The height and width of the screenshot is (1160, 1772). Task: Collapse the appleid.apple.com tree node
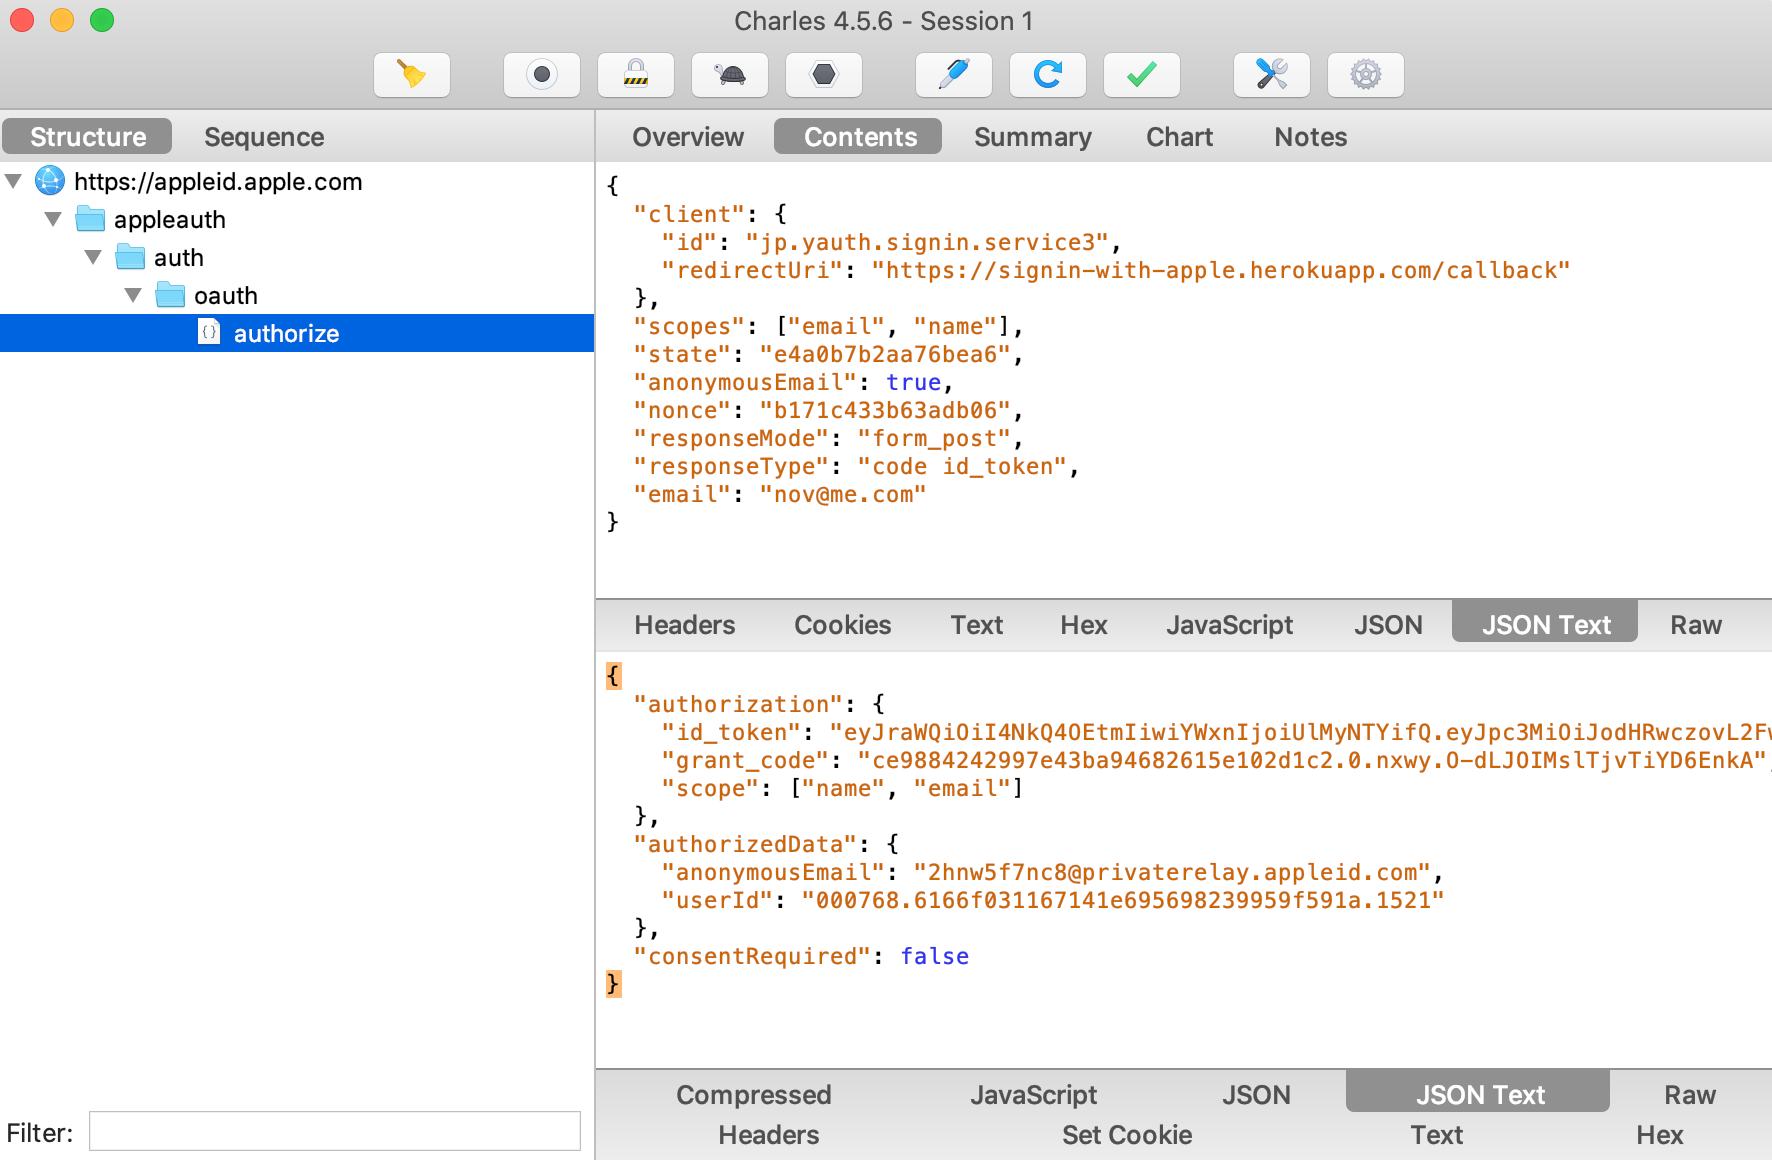point(14,181)
